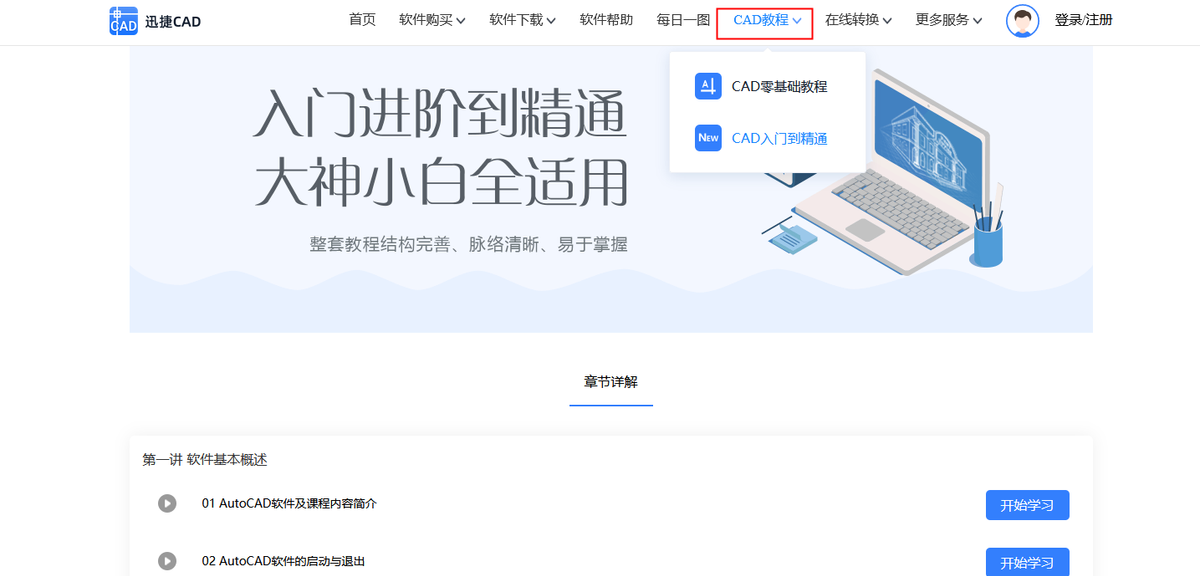
Task: Play lesson 02 AutoCAD软件的启动与退出 icon
Action: (x=167, y=561)
